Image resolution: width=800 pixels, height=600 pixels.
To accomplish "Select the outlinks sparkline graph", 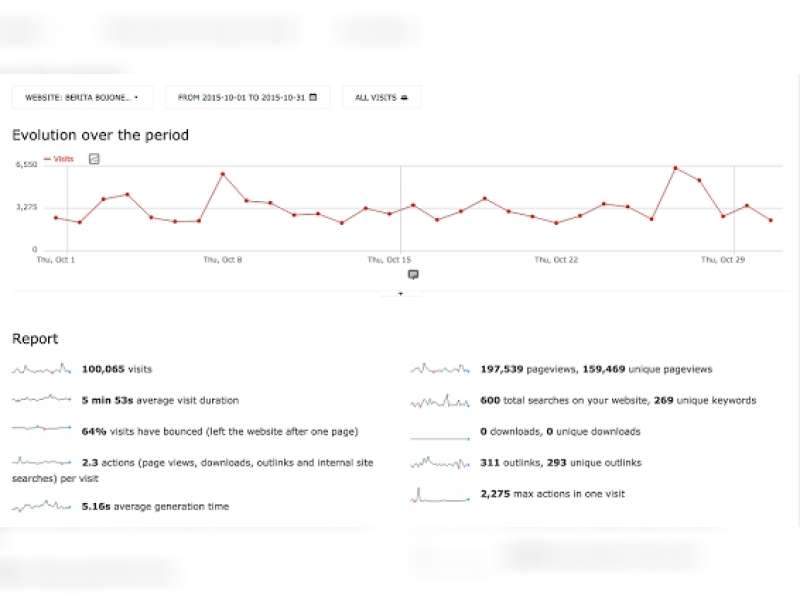I will point(440,463).
